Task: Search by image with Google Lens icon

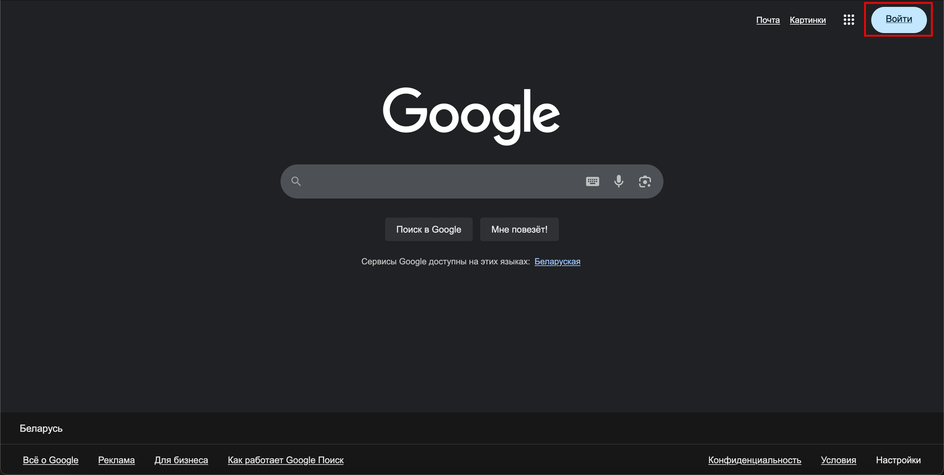Action: (645, 181)
